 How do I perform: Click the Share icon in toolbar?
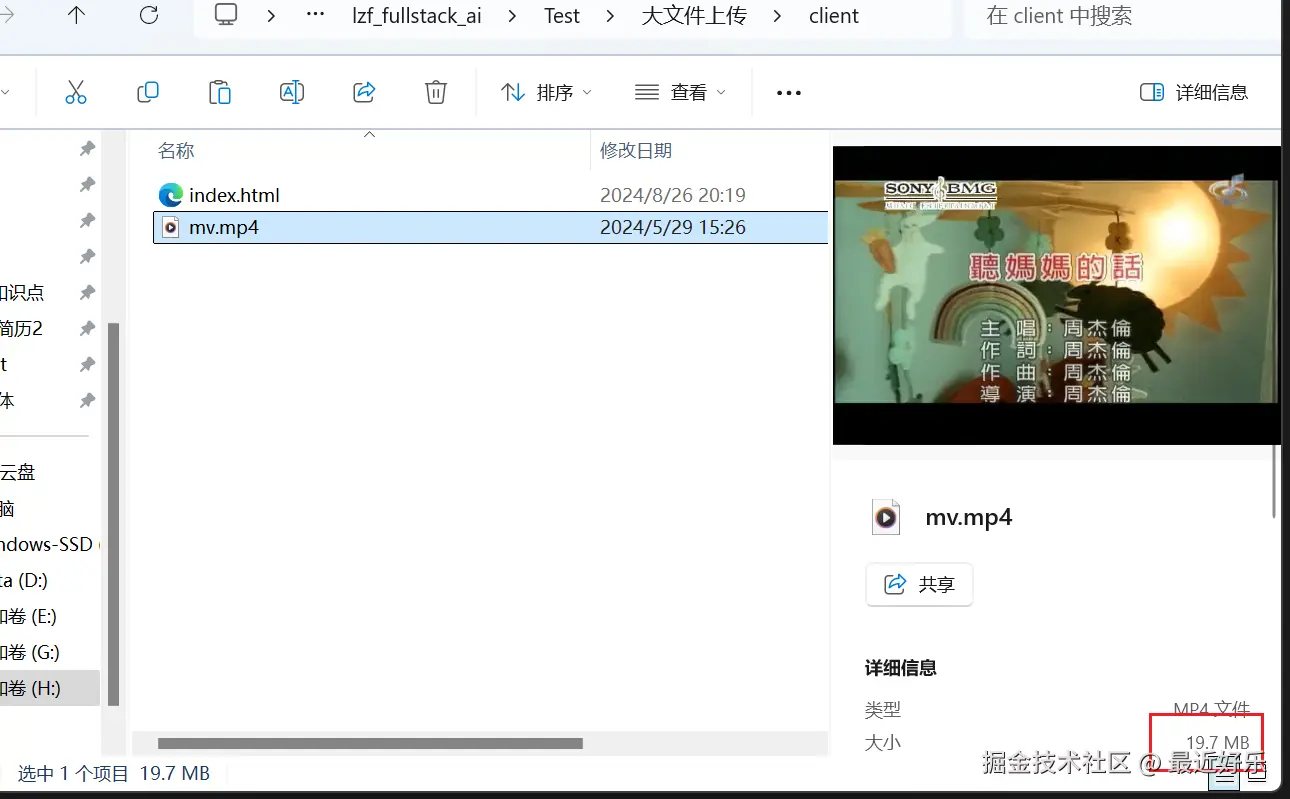point(364,92)
